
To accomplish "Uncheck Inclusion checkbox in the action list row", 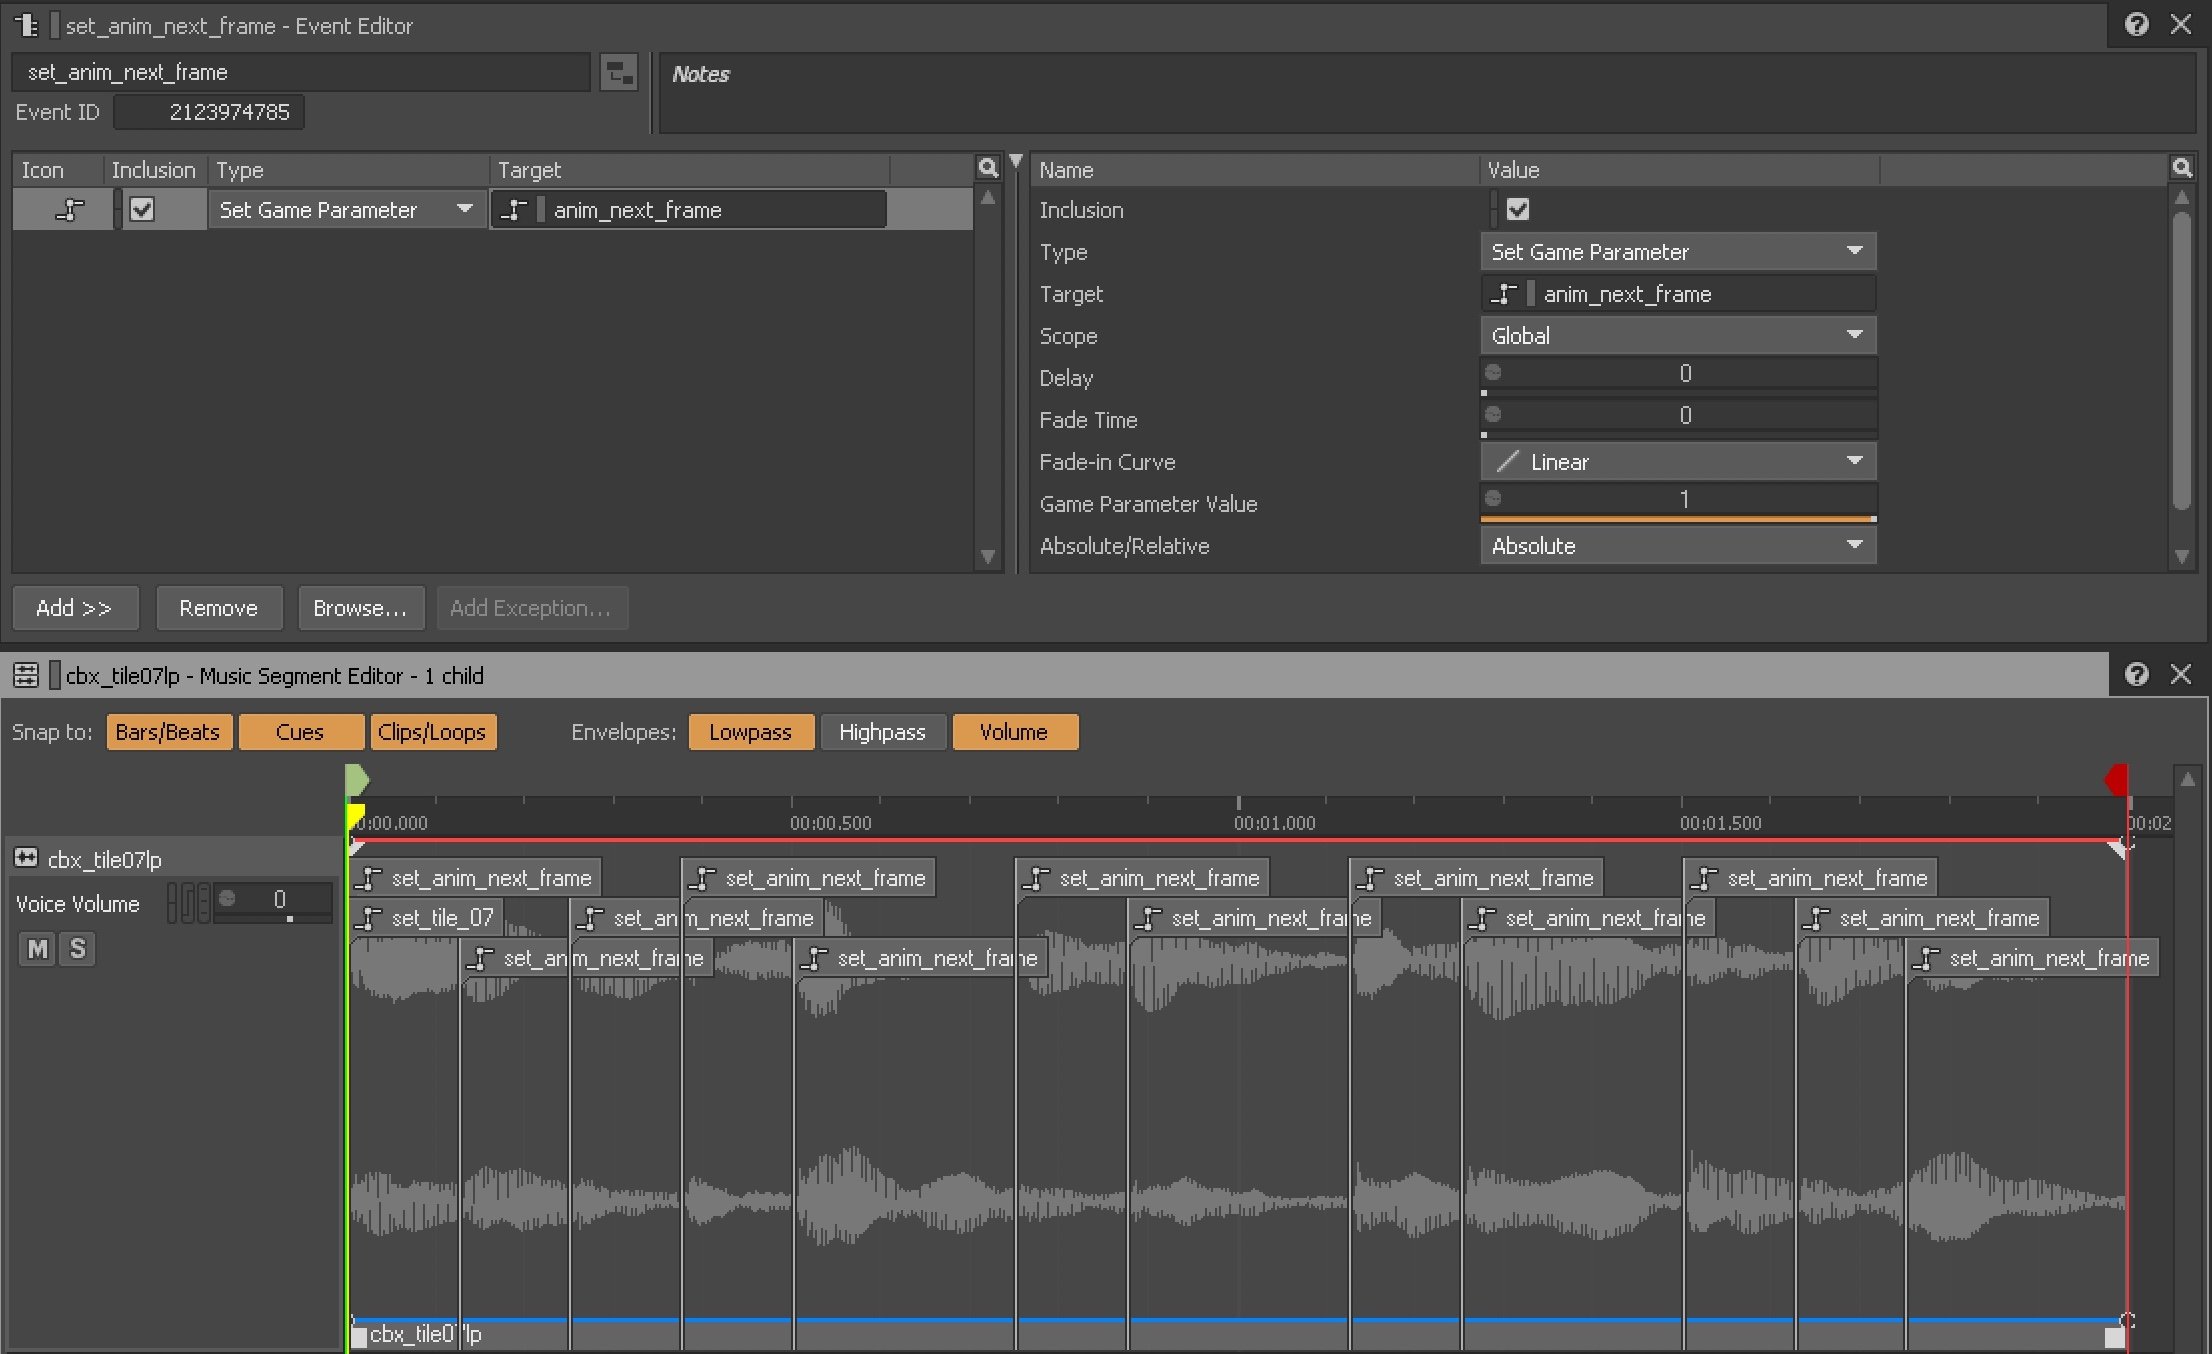I will click(x=142, y=210).
